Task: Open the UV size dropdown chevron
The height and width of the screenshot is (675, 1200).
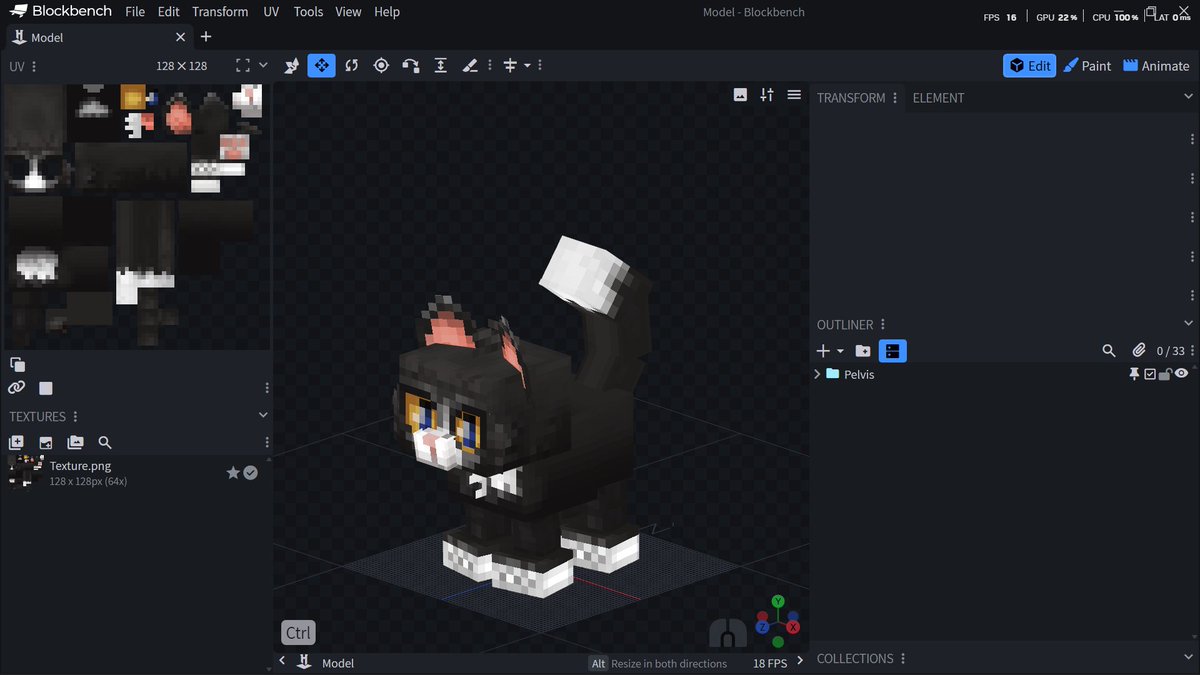Action: pos(263,65)
